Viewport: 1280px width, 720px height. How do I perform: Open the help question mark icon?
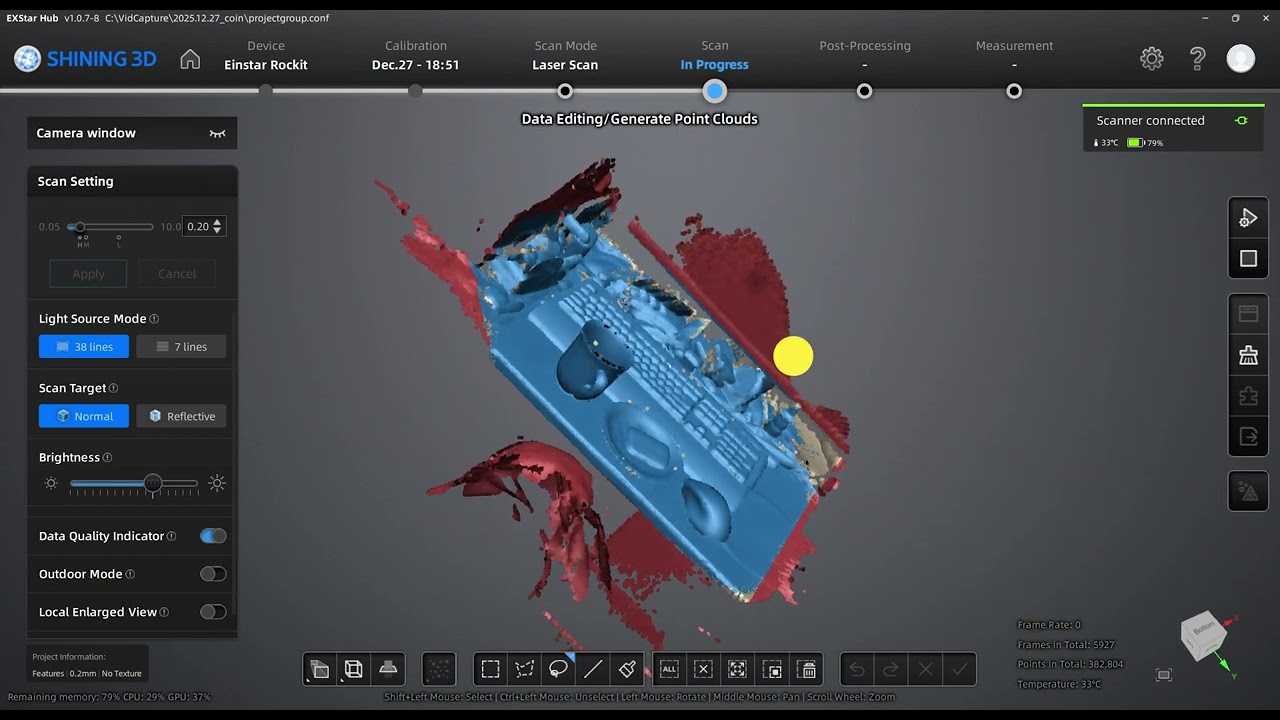coord(1197,59)
